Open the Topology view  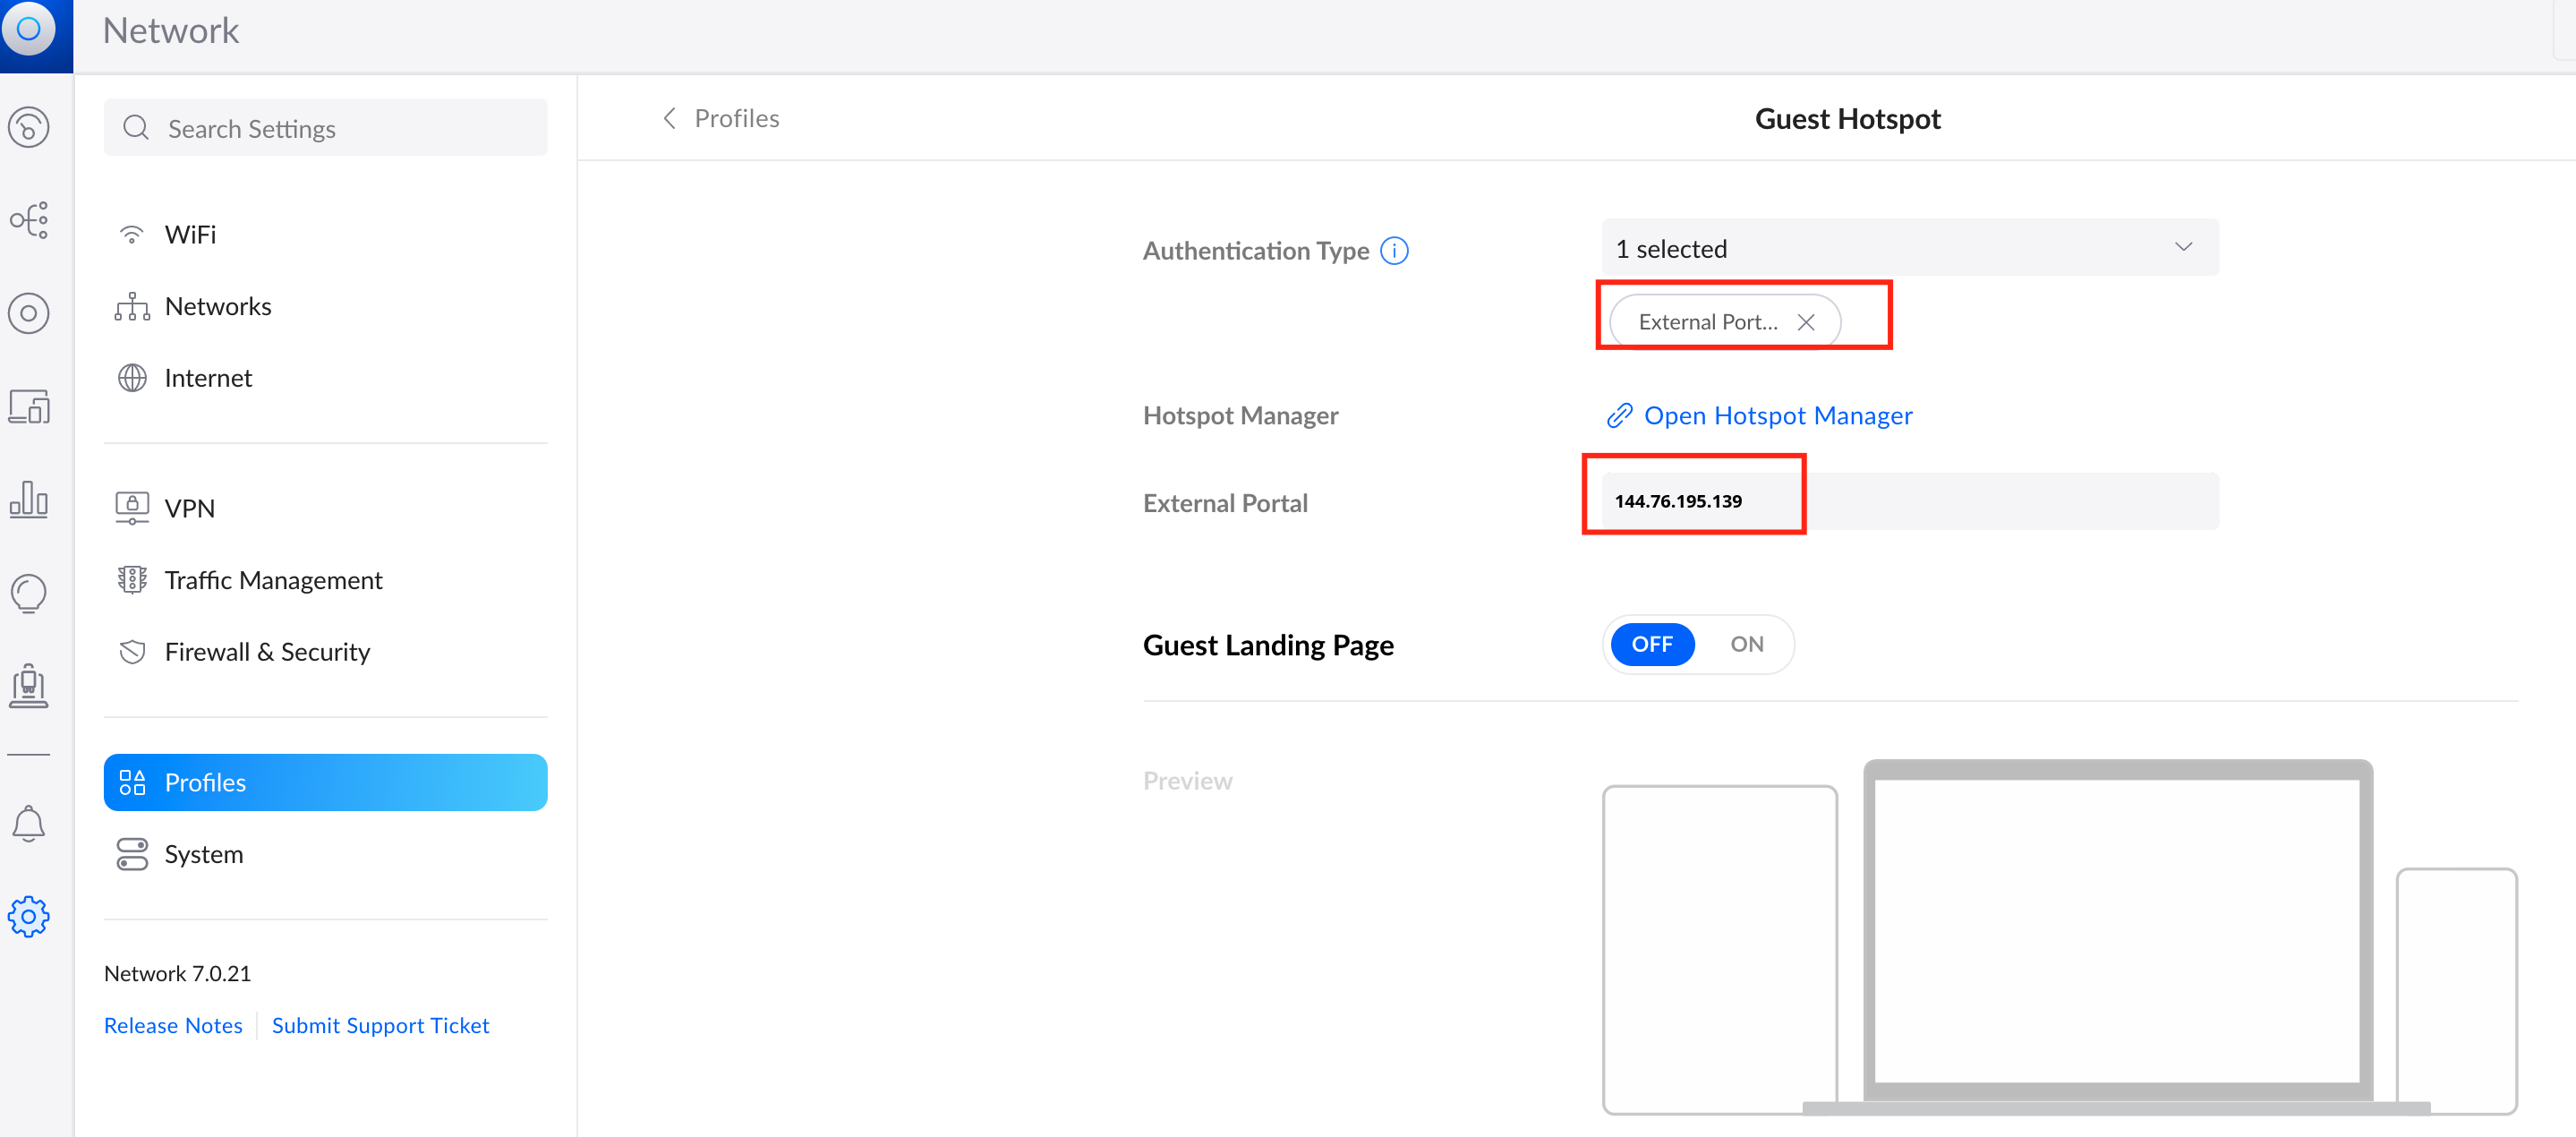tap(28, 220)
